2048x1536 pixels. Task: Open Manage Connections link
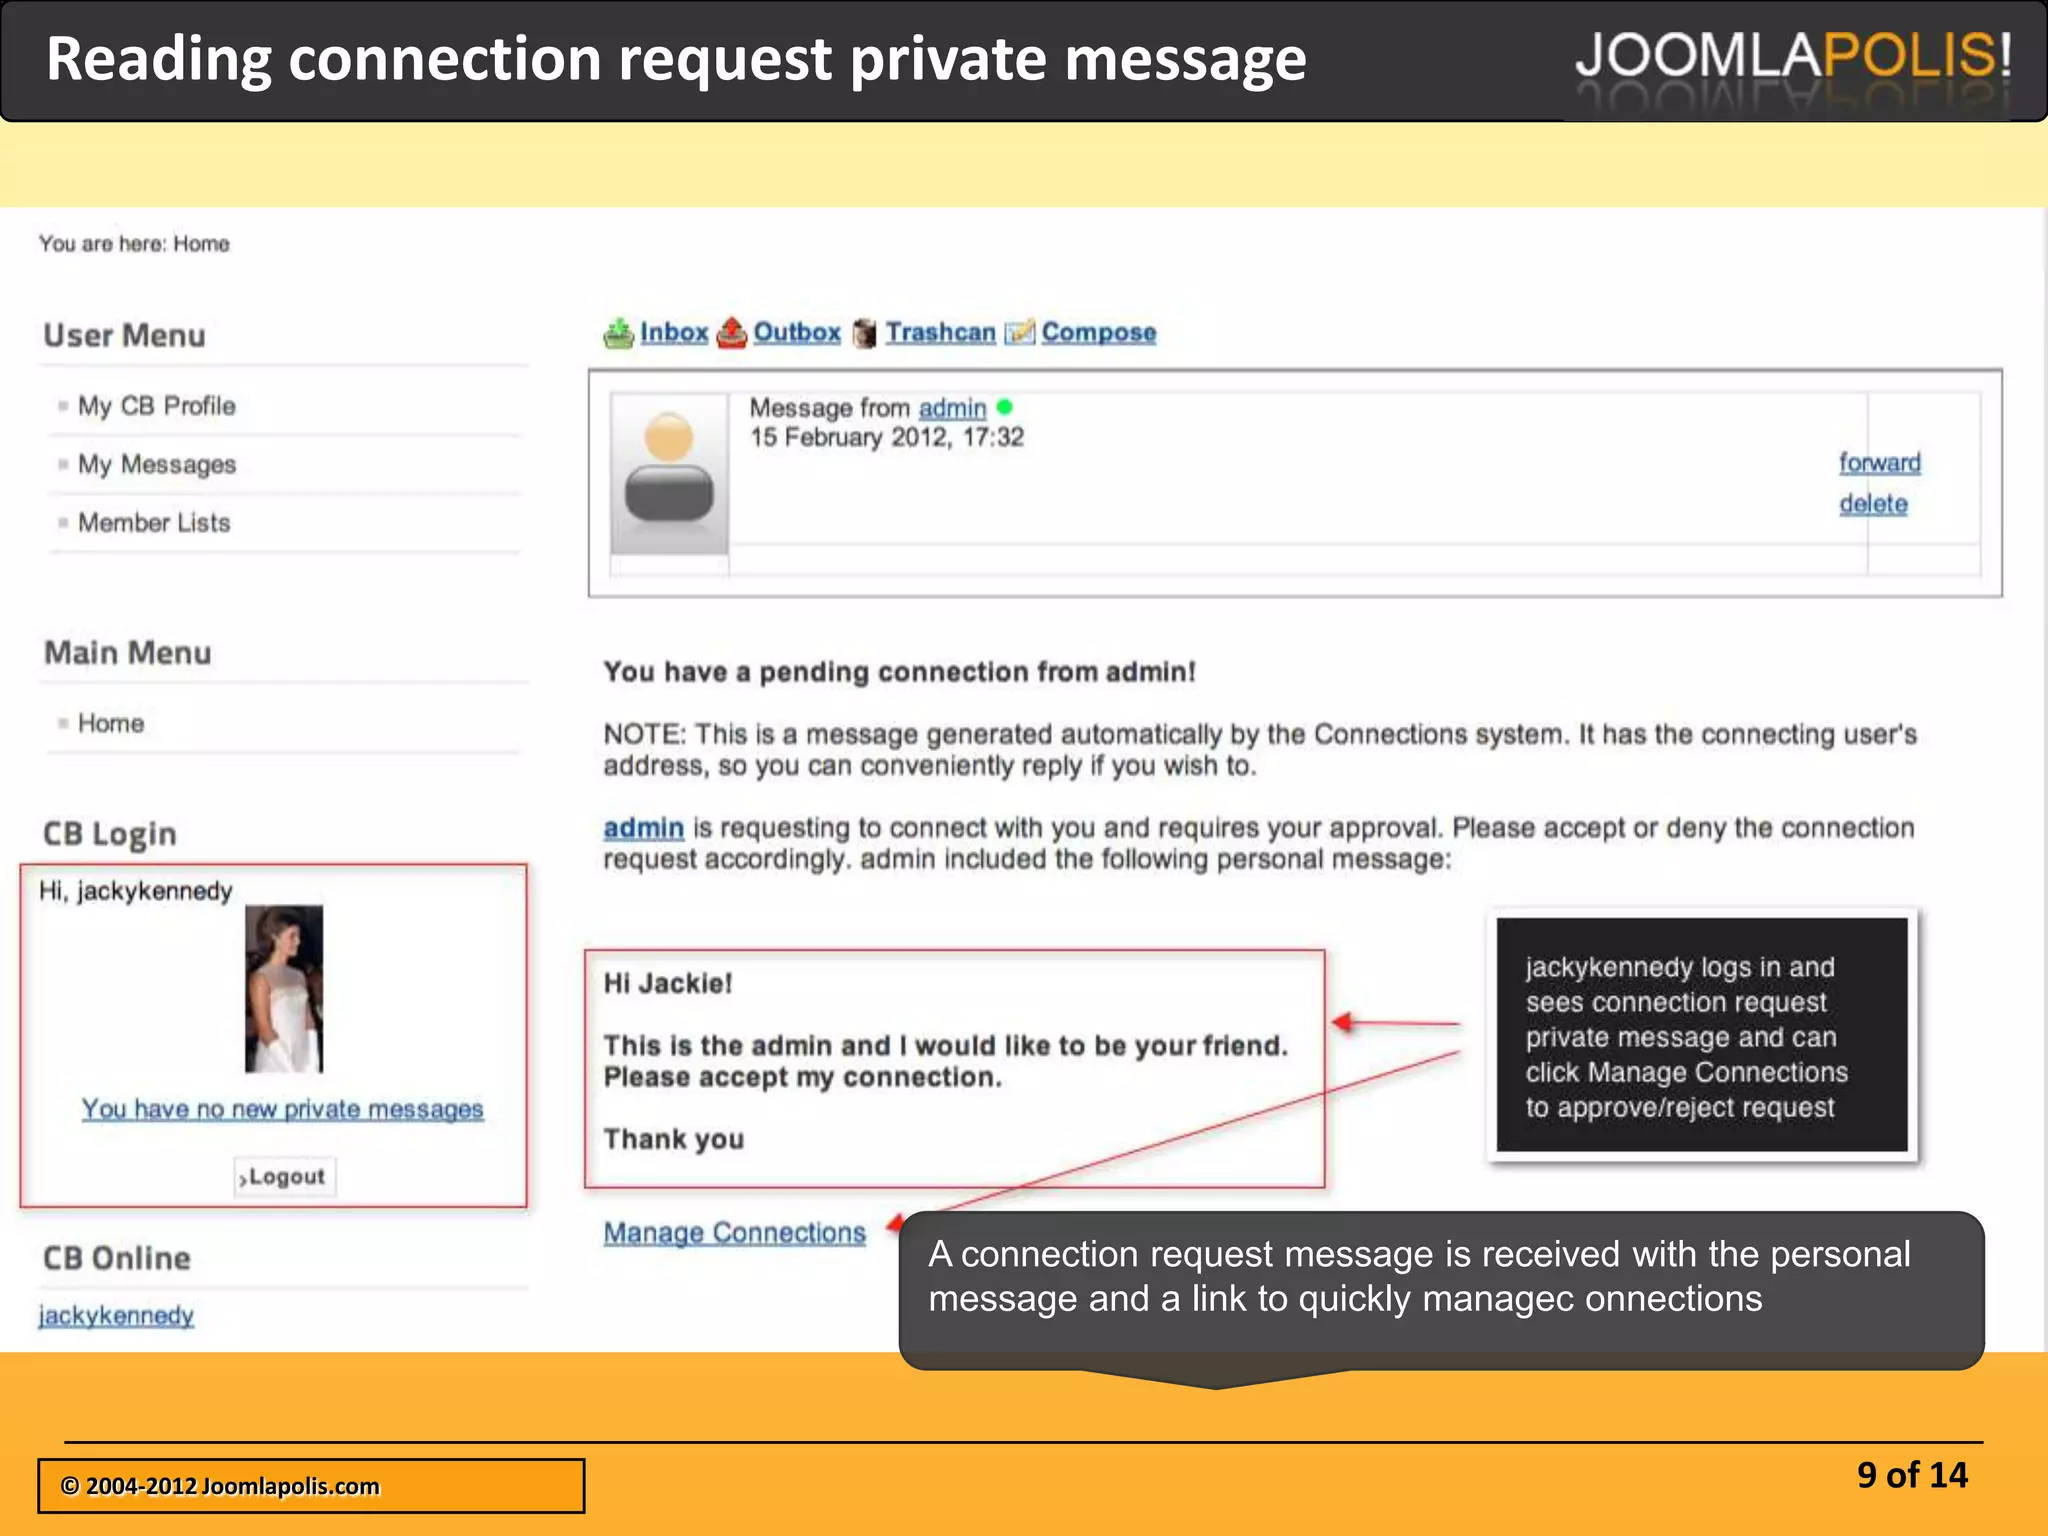tap(735, 1233)
